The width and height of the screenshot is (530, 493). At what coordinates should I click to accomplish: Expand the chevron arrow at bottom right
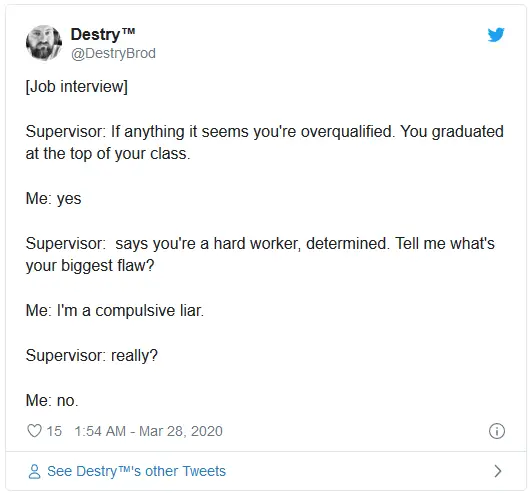pos(498,471)
